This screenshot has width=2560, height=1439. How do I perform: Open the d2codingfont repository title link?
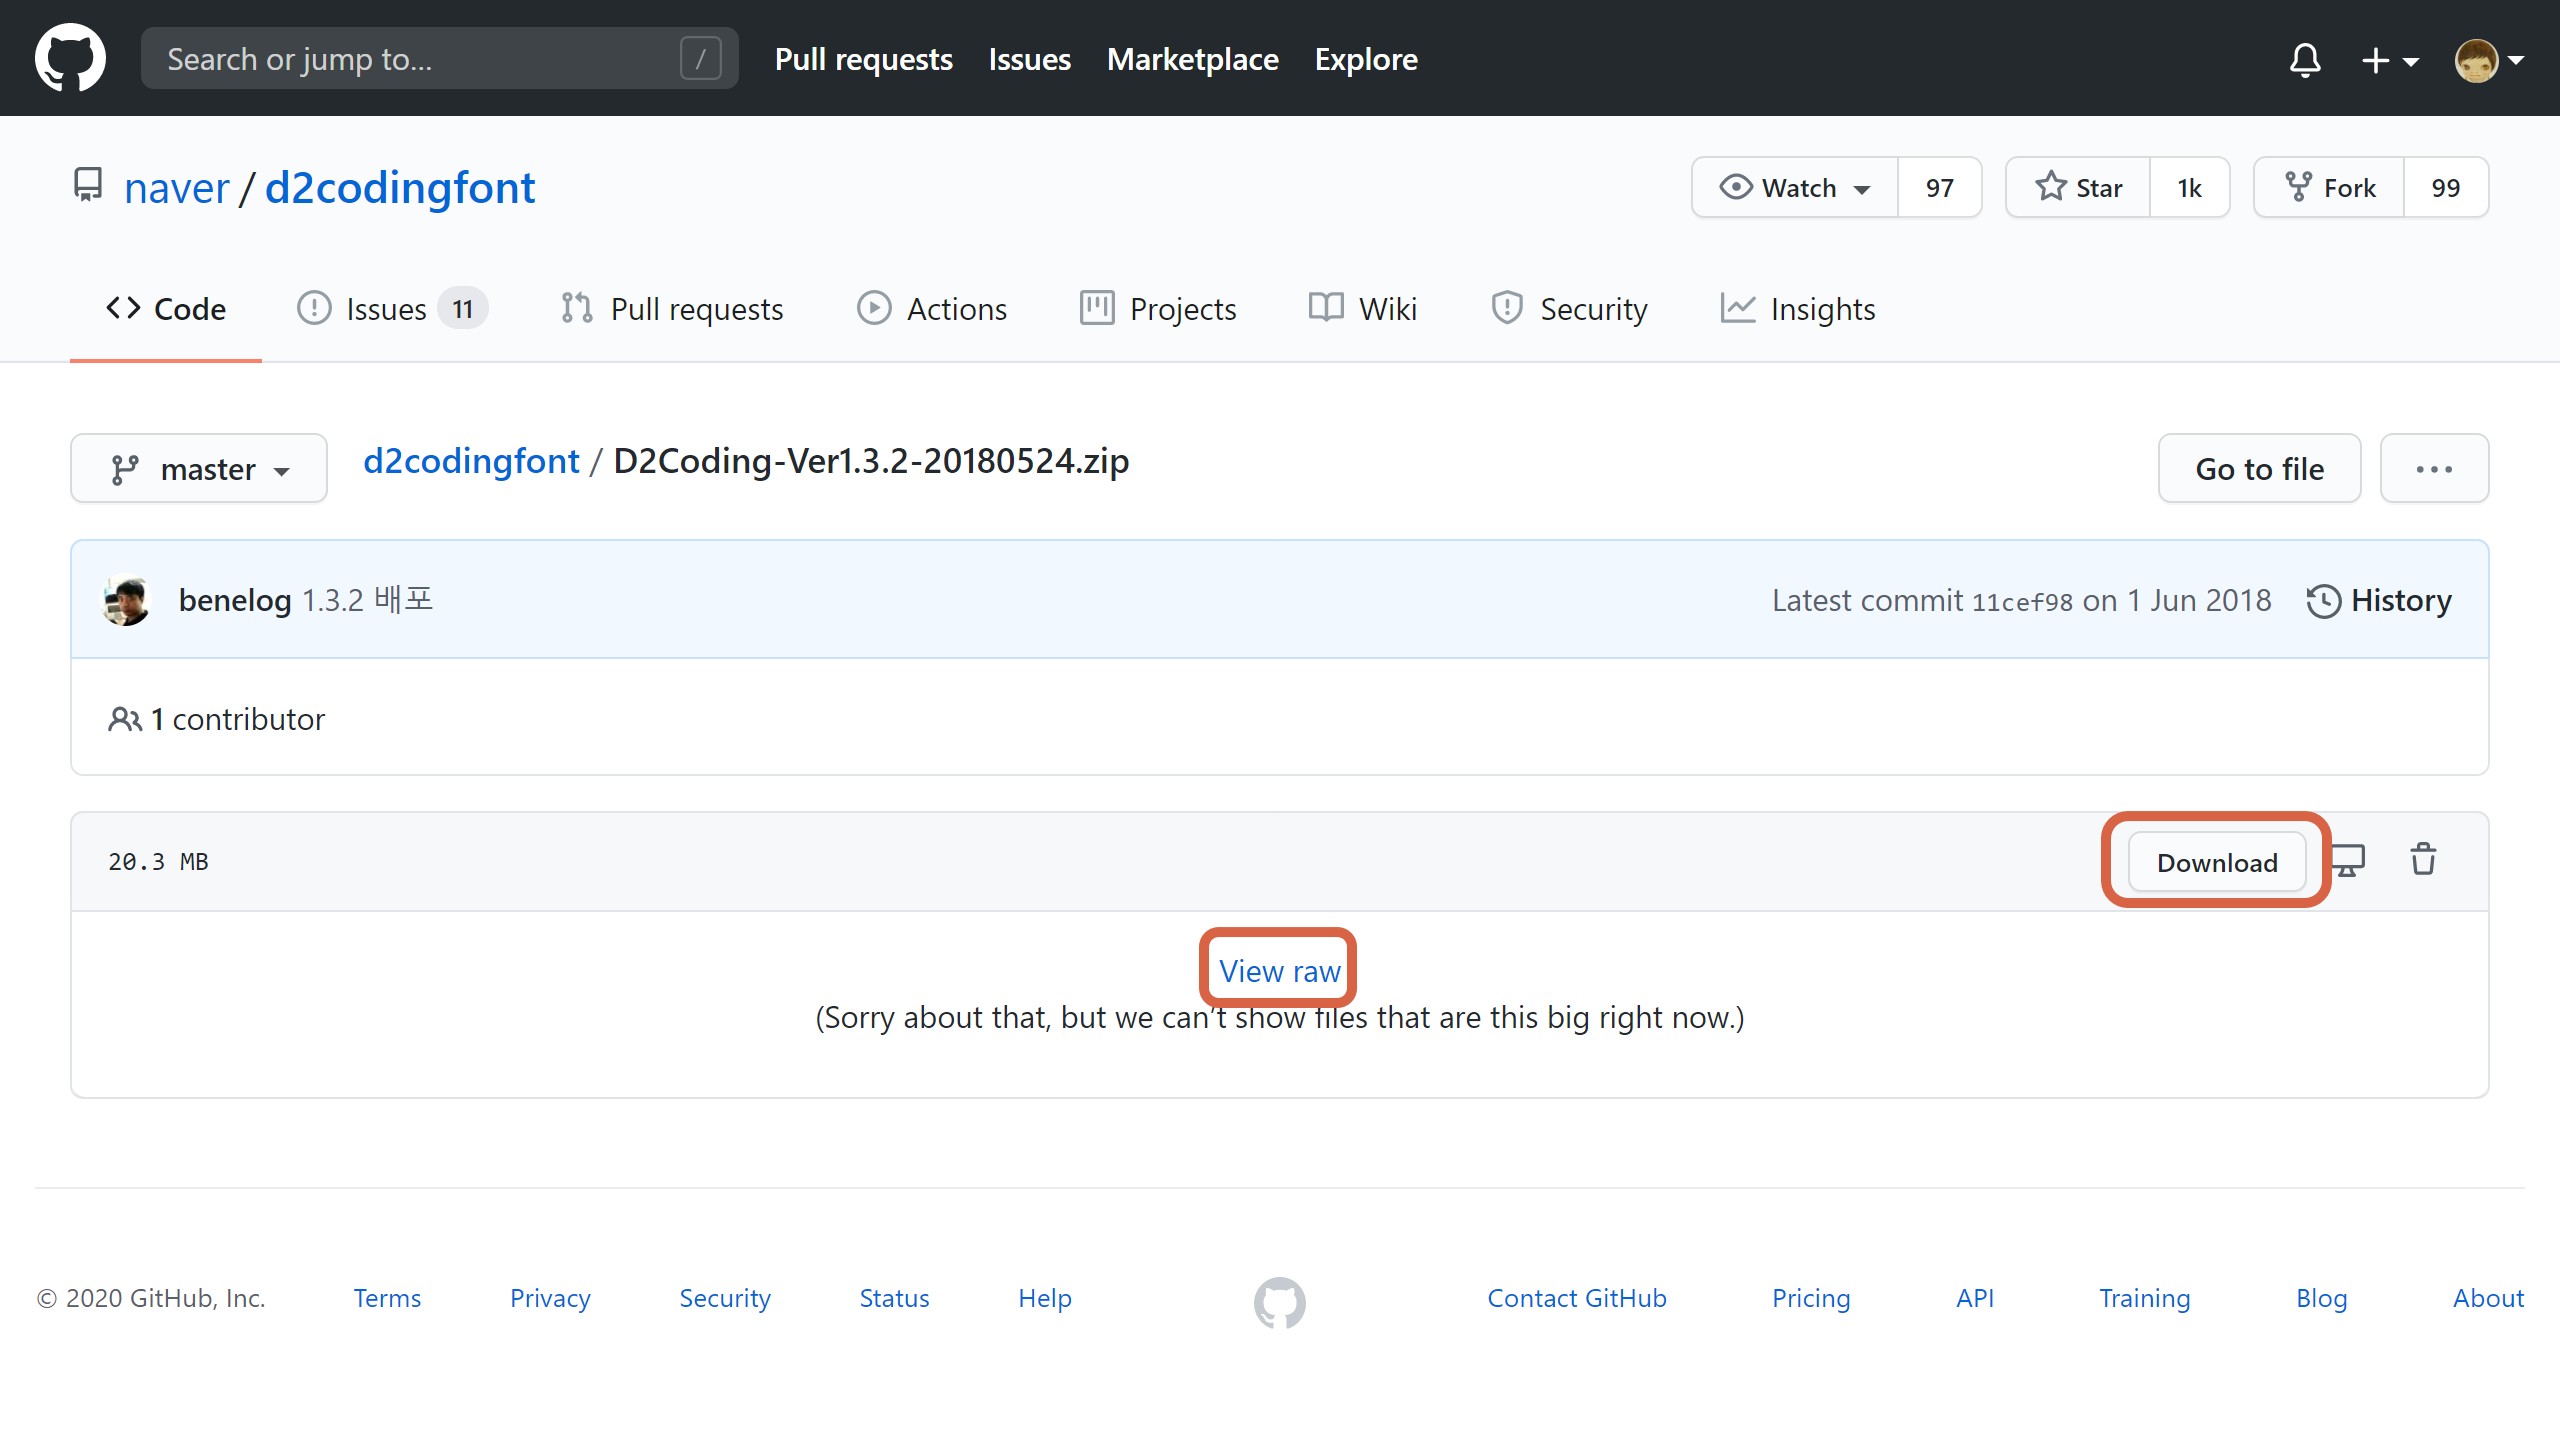click(x=400, y=188)
